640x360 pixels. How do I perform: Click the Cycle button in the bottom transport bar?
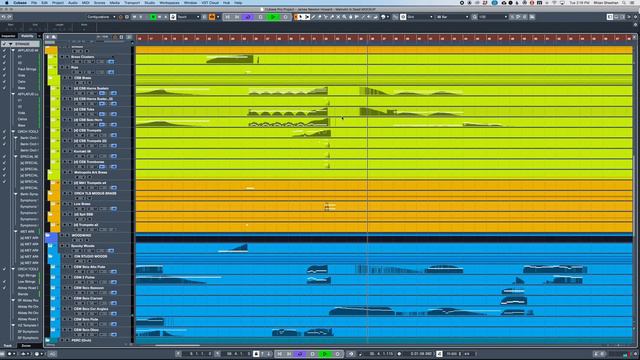click(x=300, y=354)
